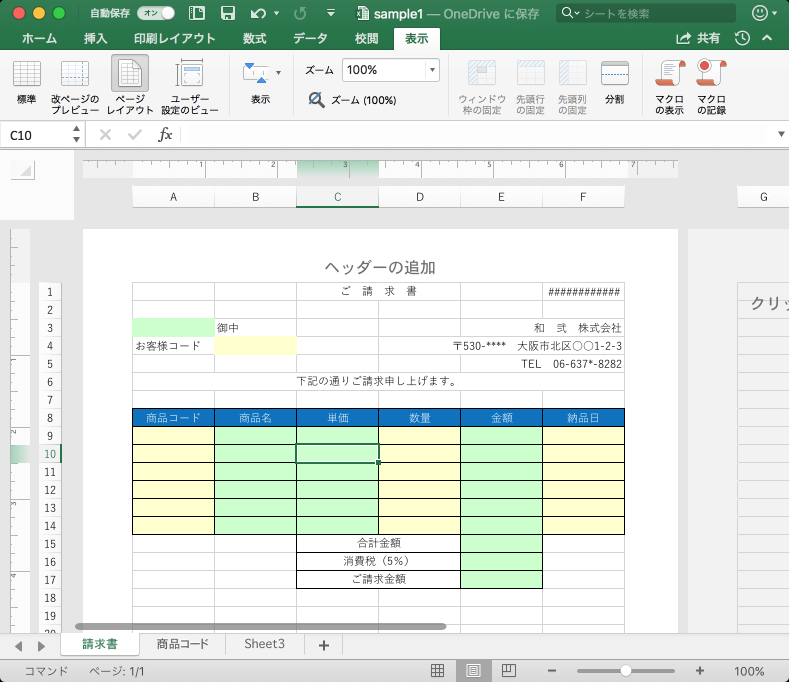Image resolution: width=789 pixels, height=682 pixels.
Task: Click the name box showing C10
Action: point(35,135)
